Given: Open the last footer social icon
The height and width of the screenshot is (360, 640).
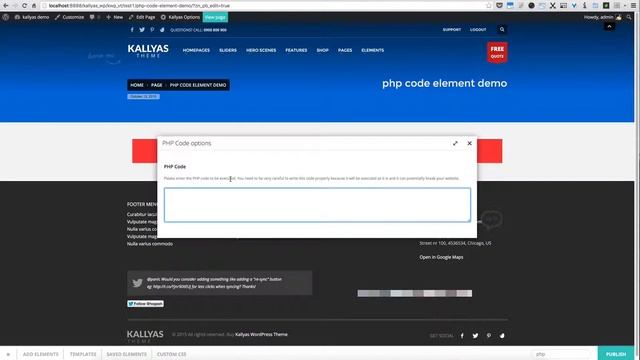Looking at the screenshot, I should click(502, 336).
